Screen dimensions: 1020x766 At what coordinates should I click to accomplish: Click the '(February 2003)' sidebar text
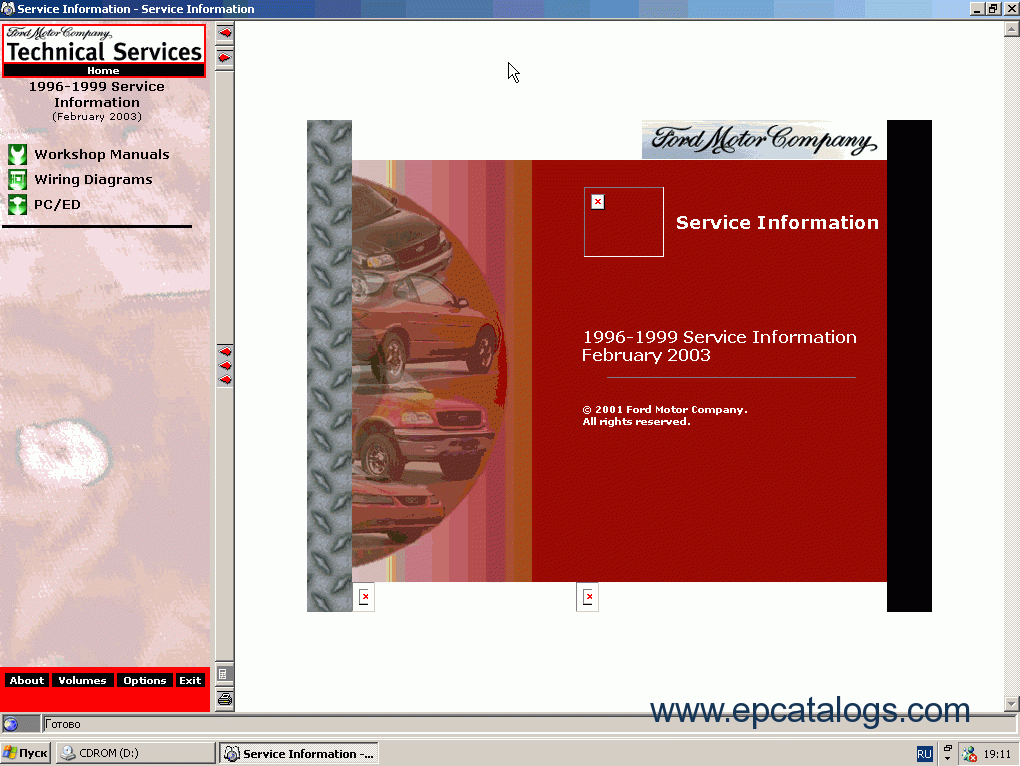97,116
